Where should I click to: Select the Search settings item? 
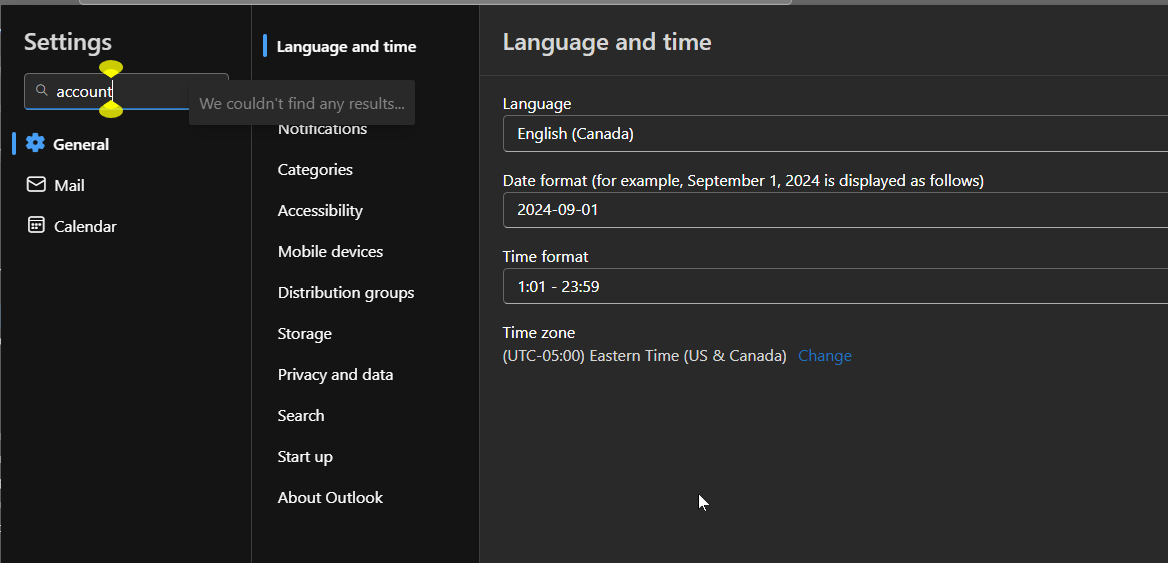(300, 416)
